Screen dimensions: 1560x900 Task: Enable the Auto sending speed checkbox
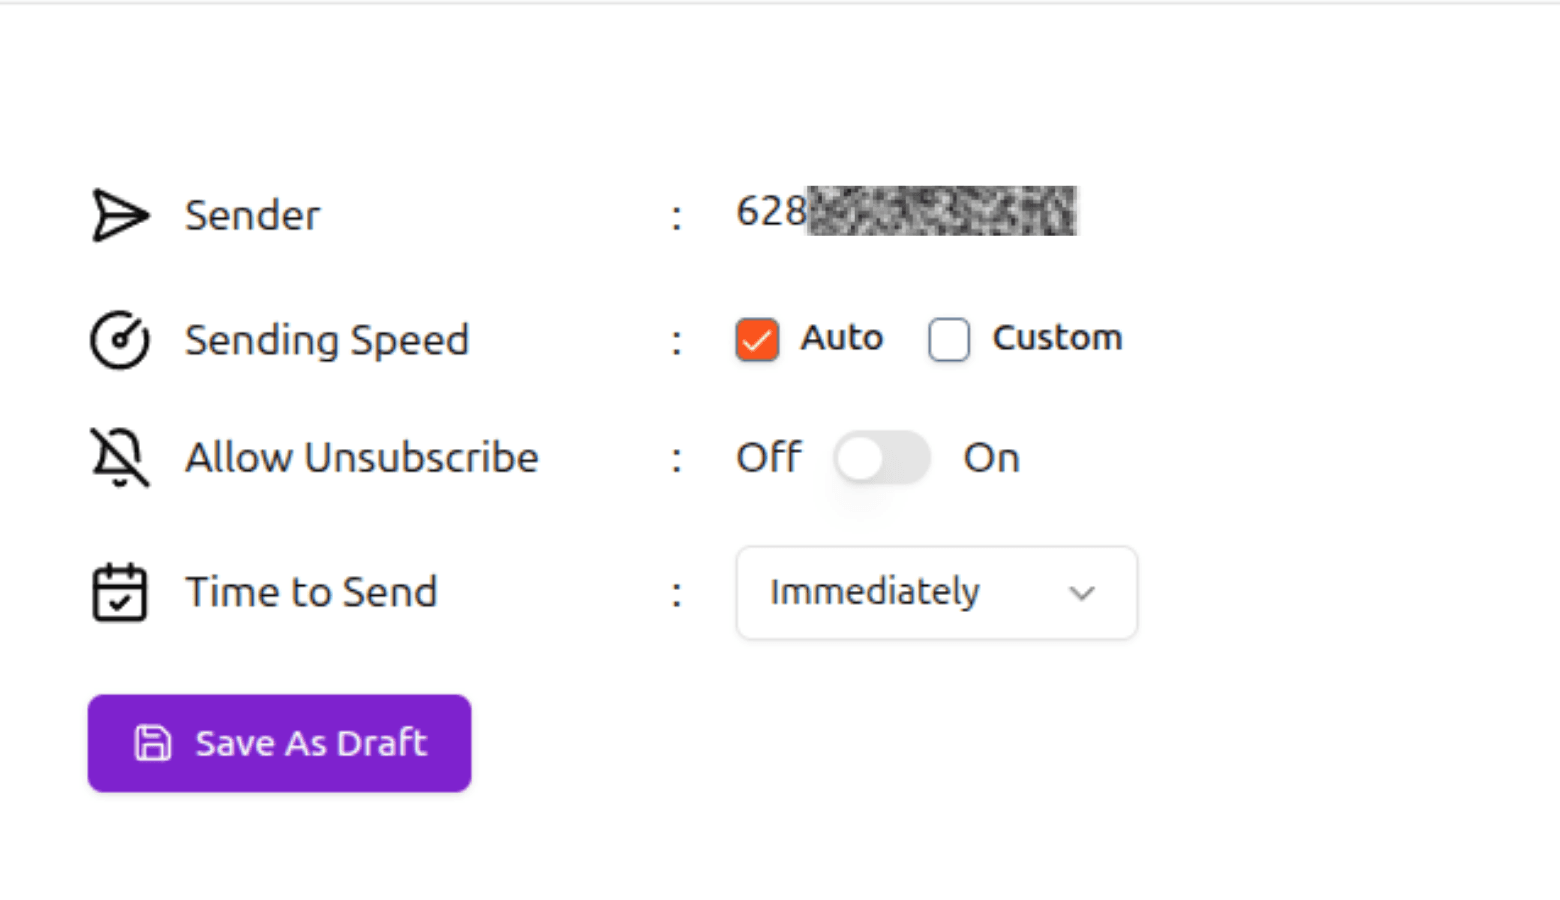[x=757, y=339]
